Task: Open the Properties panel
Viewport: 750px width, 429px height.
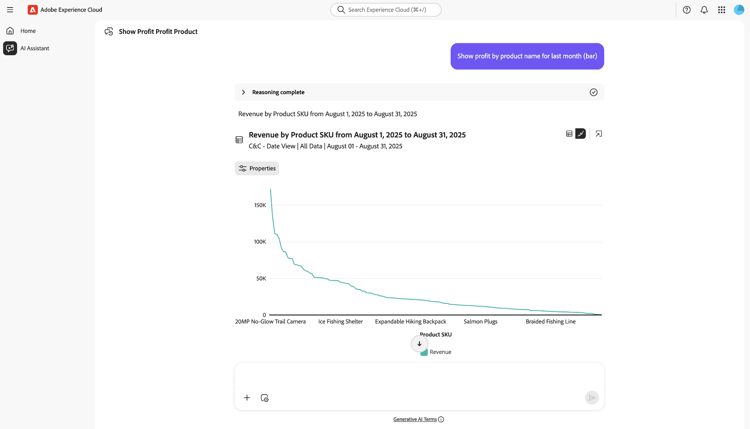Action: [257, 168]
